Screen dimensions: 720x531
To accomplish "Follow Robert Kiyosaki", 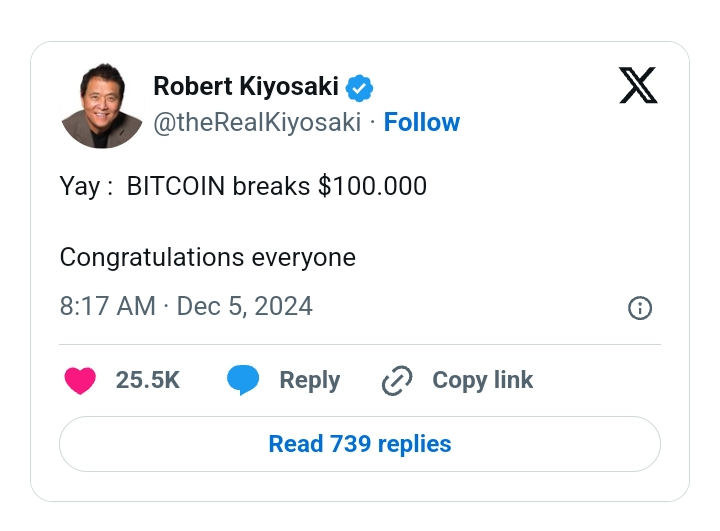I will point(422,123).
